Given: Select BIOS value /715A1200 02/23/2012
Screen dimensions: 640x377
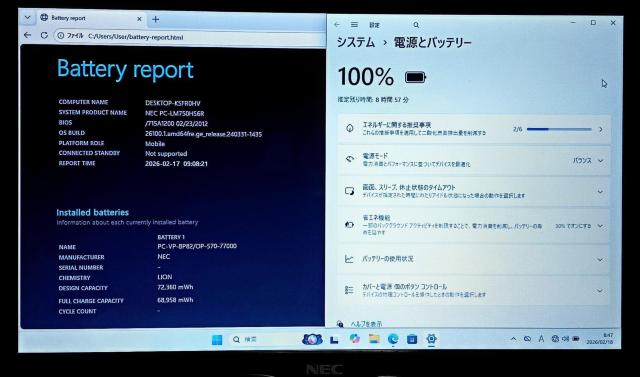Looking at the screenshot, I should coord(176,124).
